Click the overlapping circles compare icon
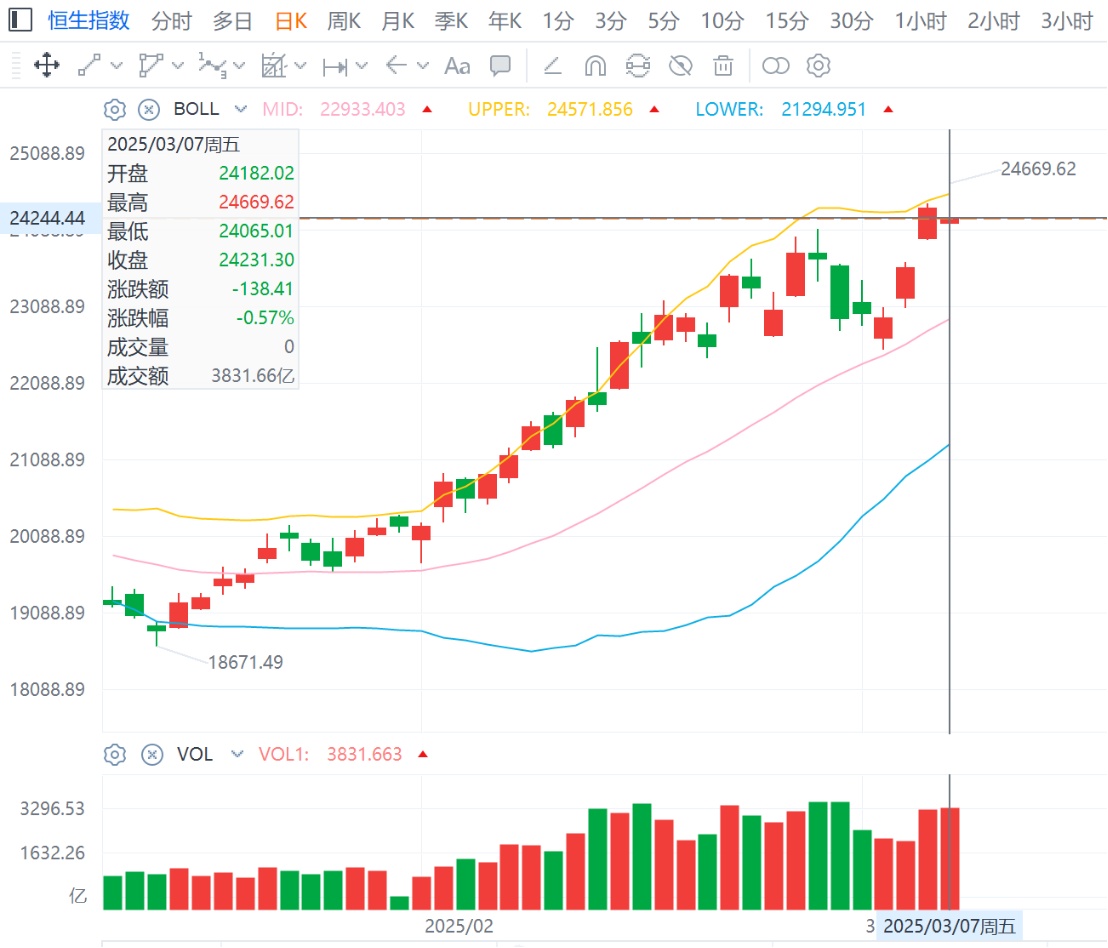The height and width of the screenshot is (948, 1108). point(775,66)
